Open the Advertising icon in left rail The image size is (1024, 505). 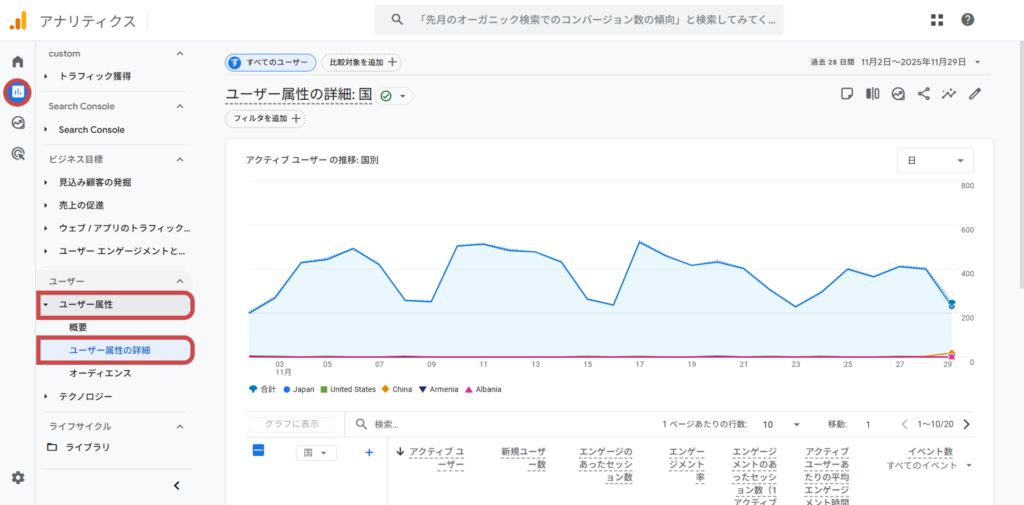pos(17,153)
